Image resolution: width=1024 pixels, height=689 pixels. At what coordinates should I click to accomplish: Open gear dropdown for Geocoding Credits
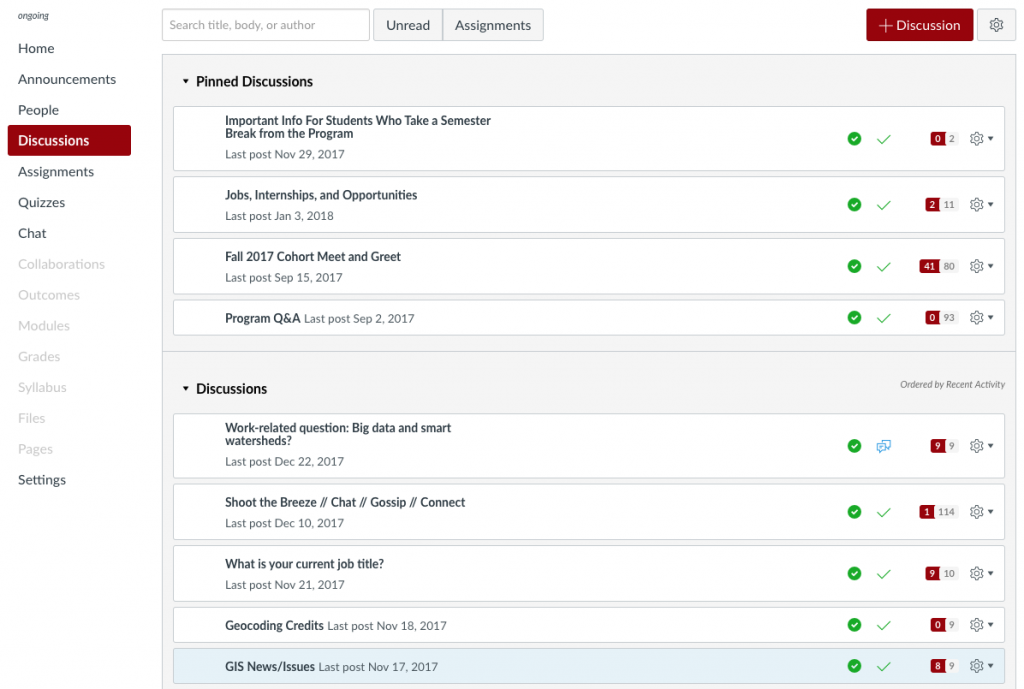pyautogui.click(x=981, y=625)
